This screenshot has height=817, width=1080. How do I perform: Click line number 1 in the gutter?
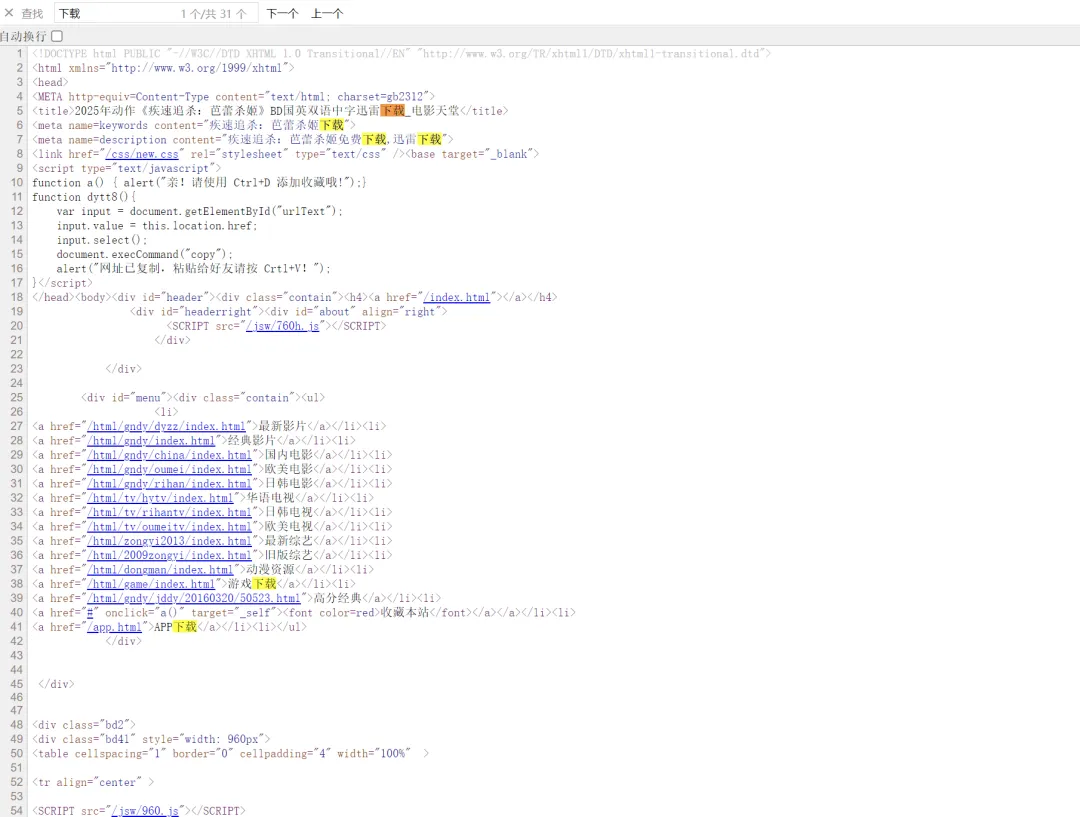point(20,53)
